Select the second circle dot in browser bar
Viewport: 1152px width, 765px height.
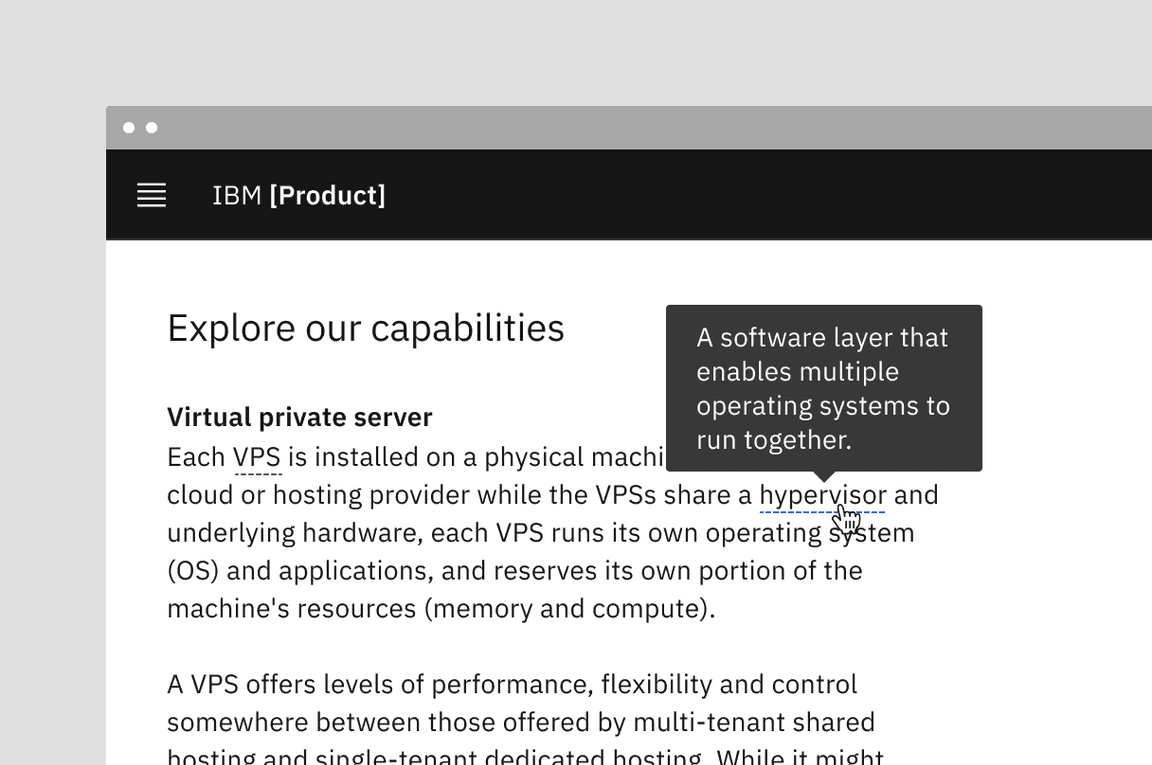click(x=151, y=127)
